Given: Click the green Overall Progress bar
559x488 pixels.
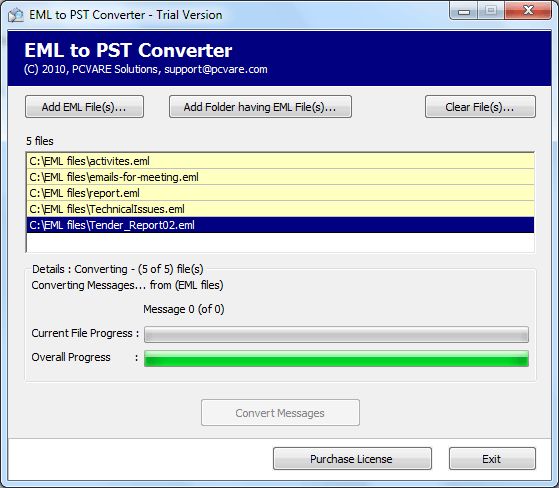Looking at the screenshot, I should click(x=336, y=358).
